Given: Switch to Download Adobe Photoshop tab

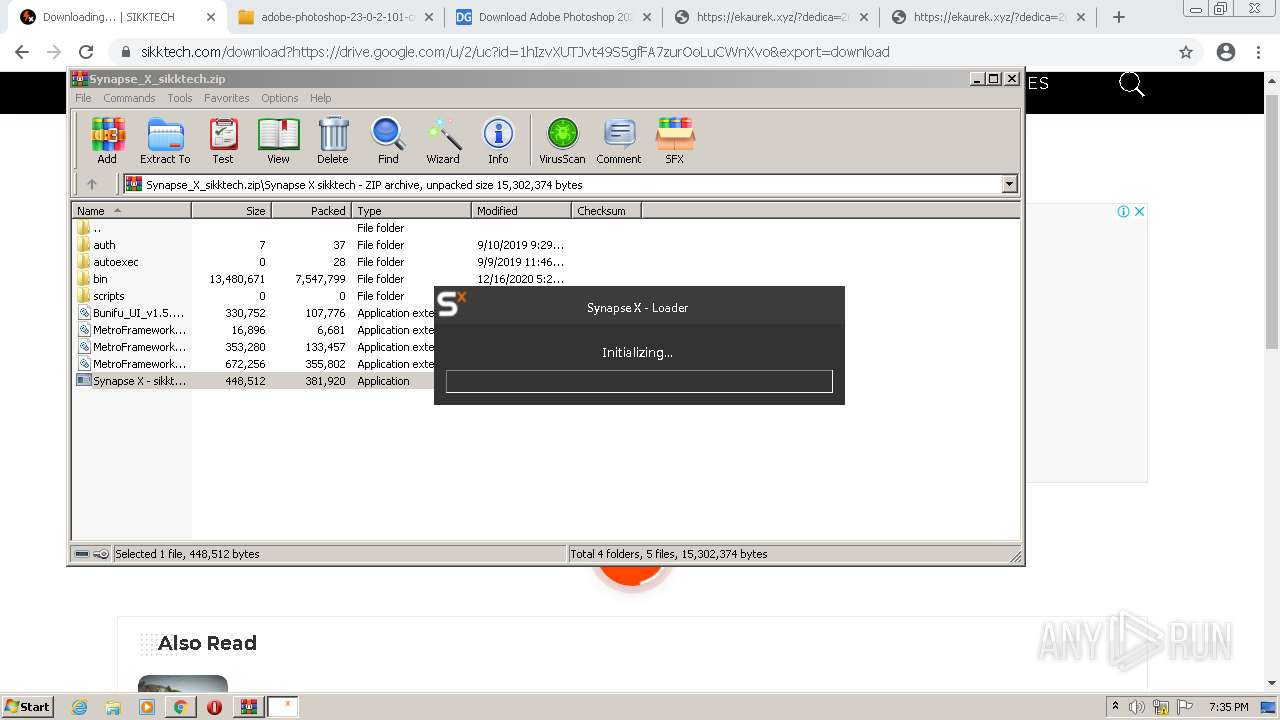Looking at the screenshot, I should click(553, 17).
